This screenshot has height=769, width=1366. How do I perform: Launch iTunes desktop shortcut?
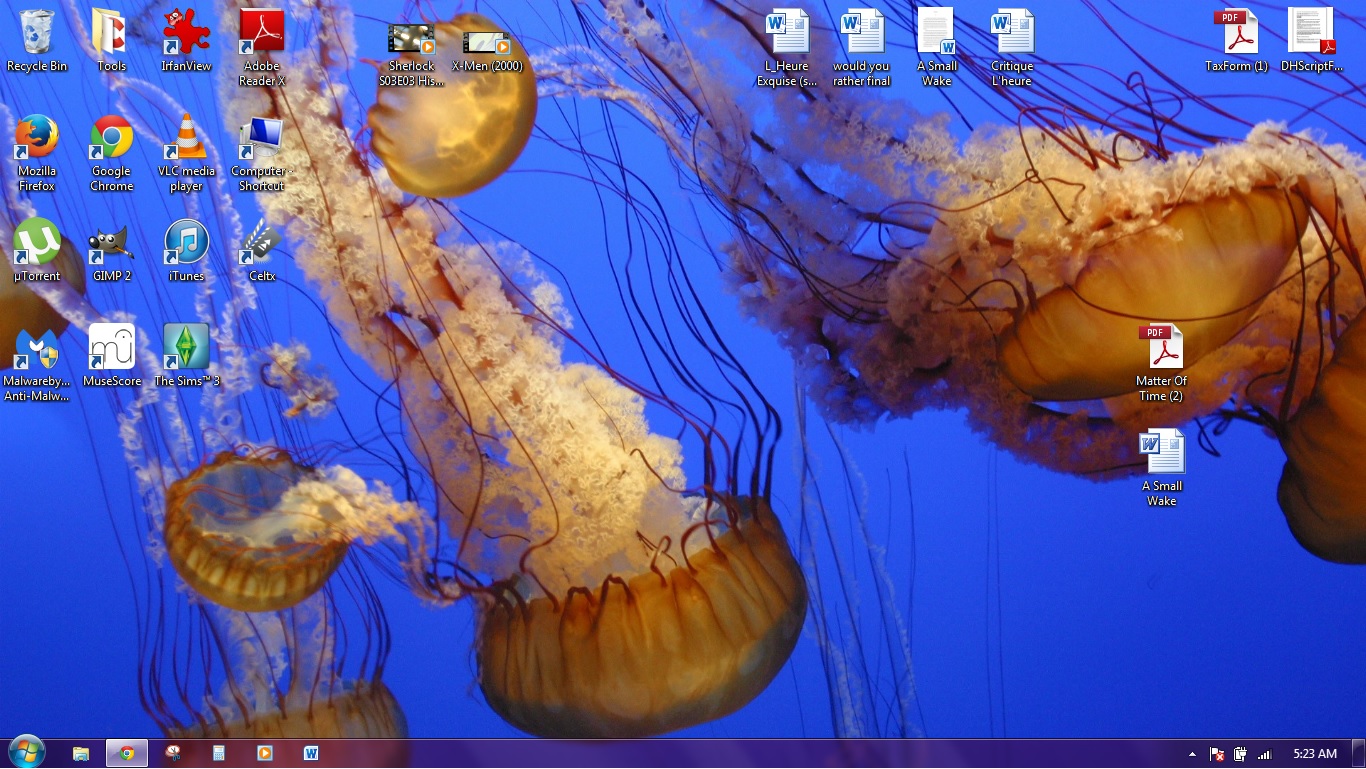pyautogui.click(x=186, y=251)
